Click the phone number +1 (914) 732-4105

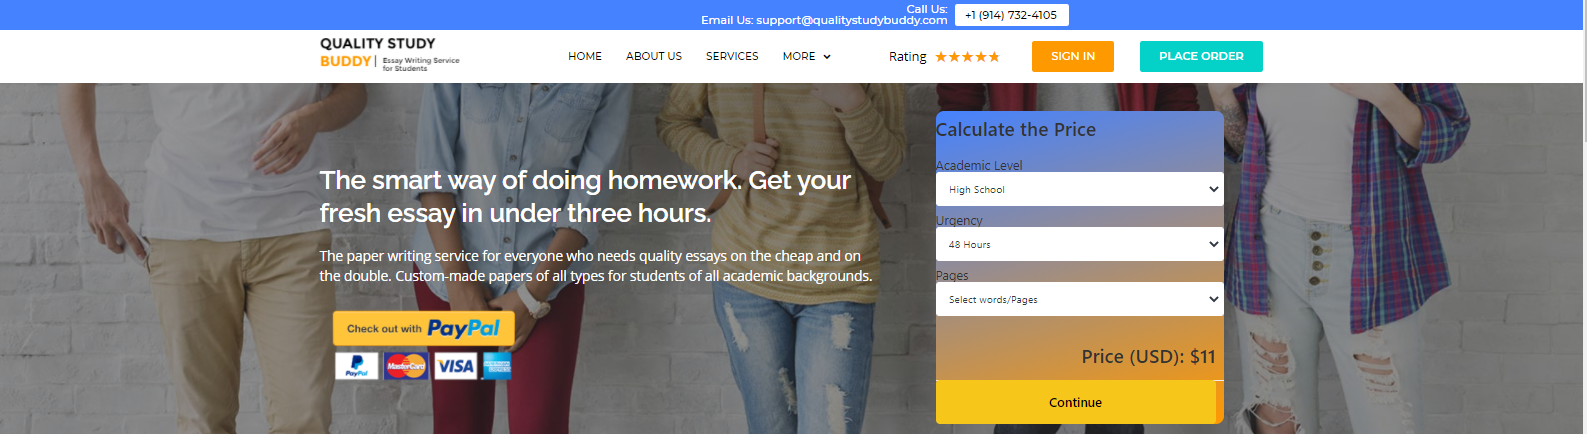coord(1011,15)
